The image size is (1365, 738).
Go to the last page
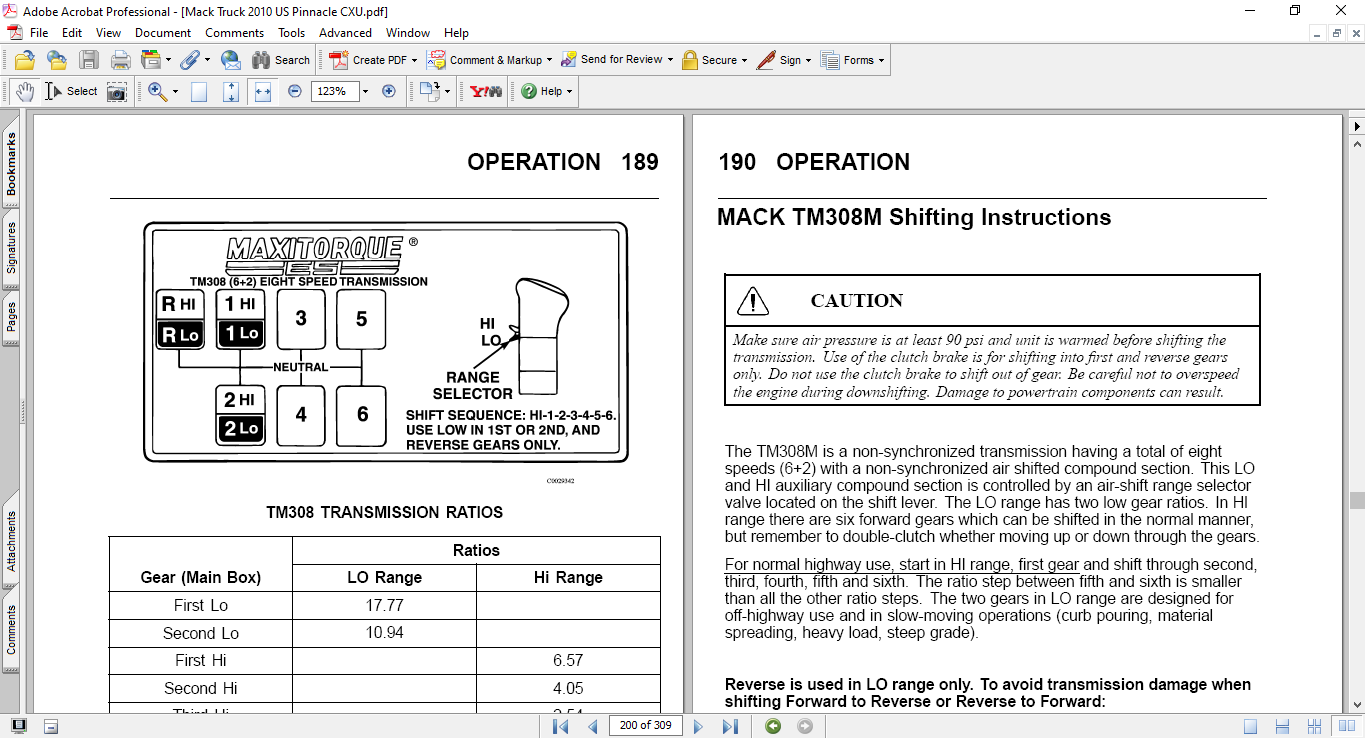730,726
